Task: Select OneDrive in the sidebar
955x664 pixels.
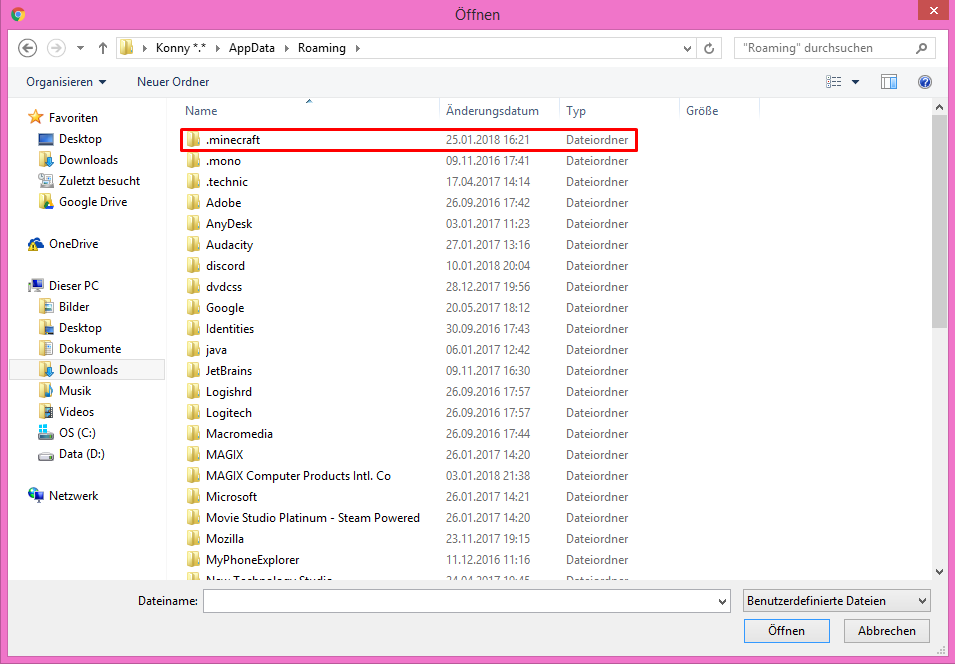Action: coord(63,244)
